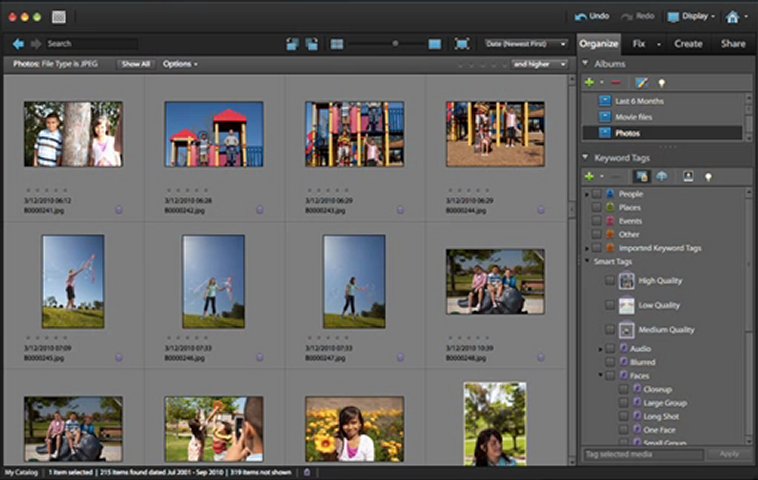Expand the Audio smart tag group

[x=600, y=349]
